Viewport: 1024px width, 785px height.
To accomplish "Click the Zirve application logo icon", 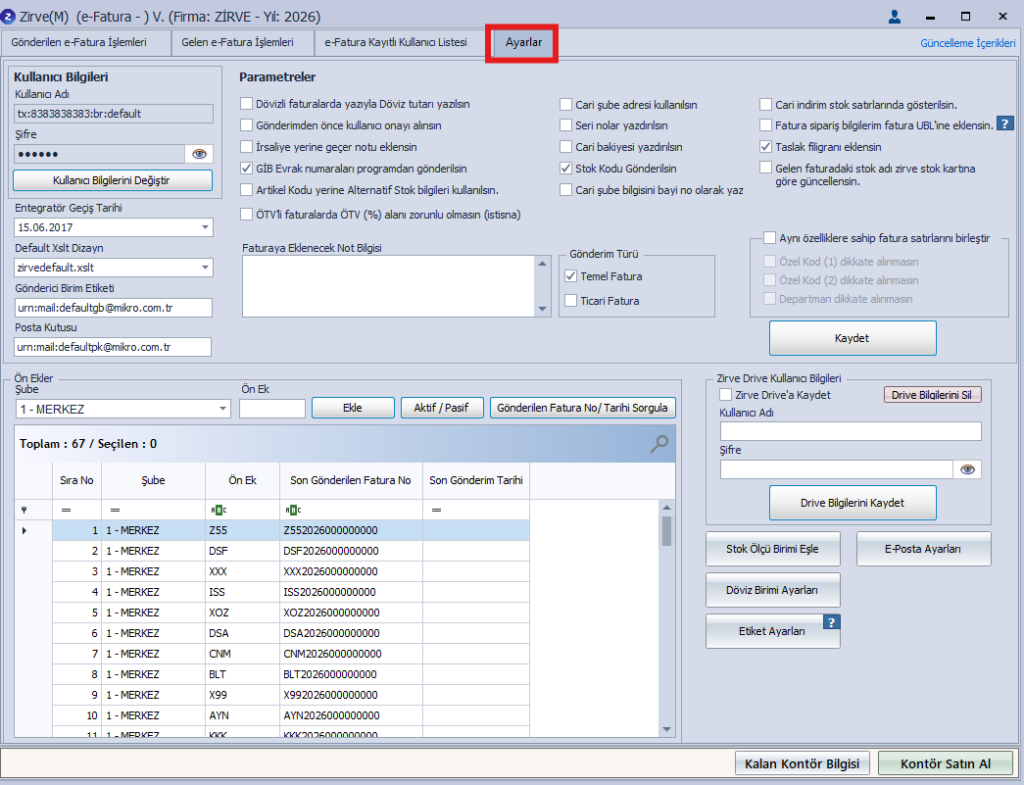I will tap(8, 16).
